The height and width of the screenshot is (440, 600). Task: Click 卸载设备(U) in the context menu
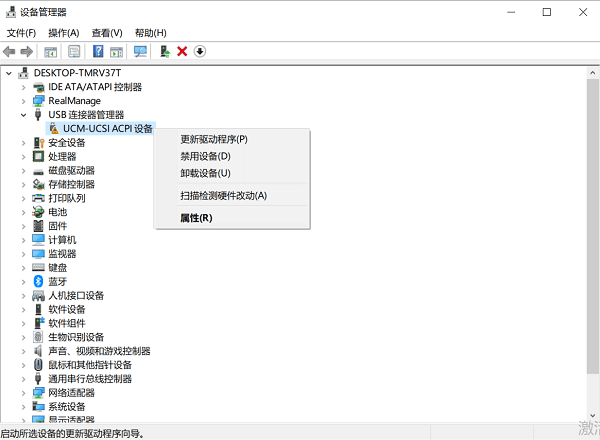[205, 173]
